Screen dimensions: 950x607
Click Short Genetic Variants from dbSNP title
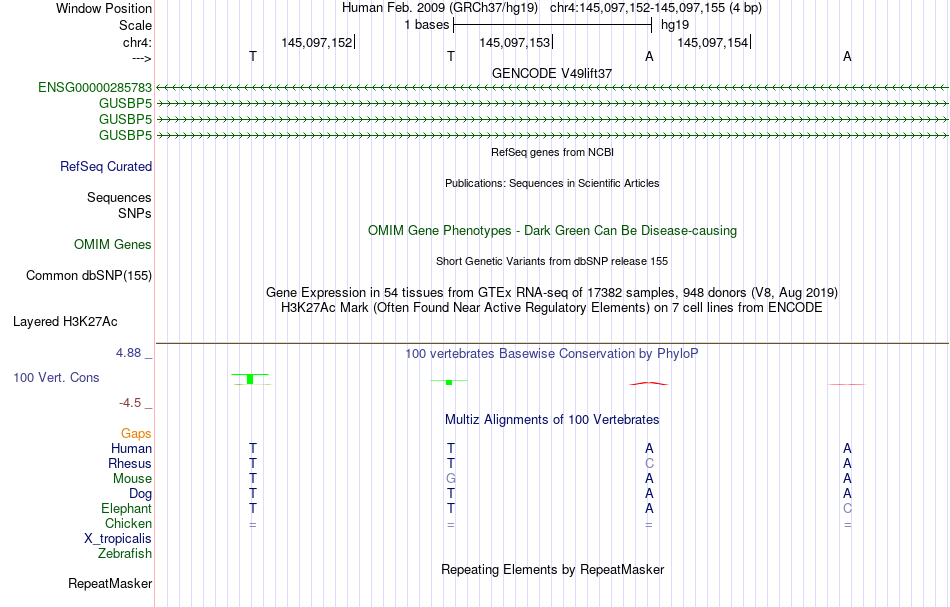pyautogui.click(x=552, y=261)
